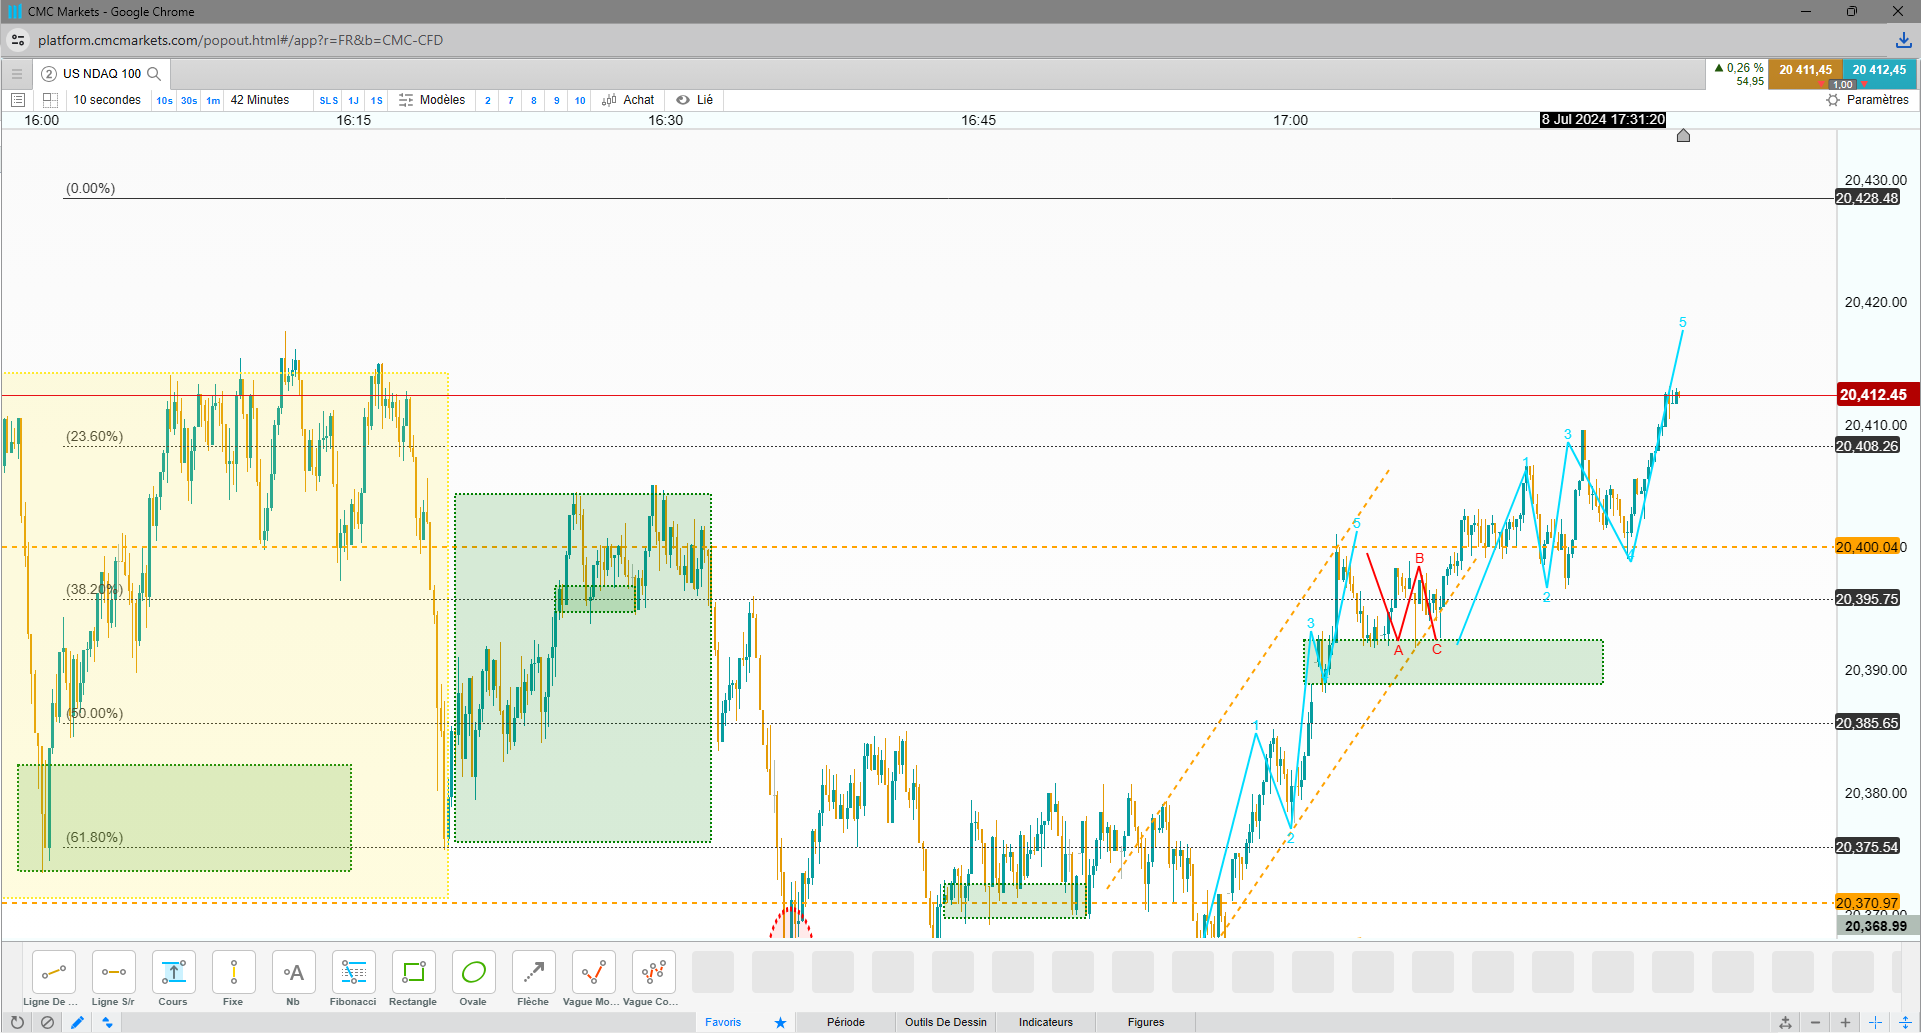Open the Outils De Dessin tab

[x=945, y=1022]
